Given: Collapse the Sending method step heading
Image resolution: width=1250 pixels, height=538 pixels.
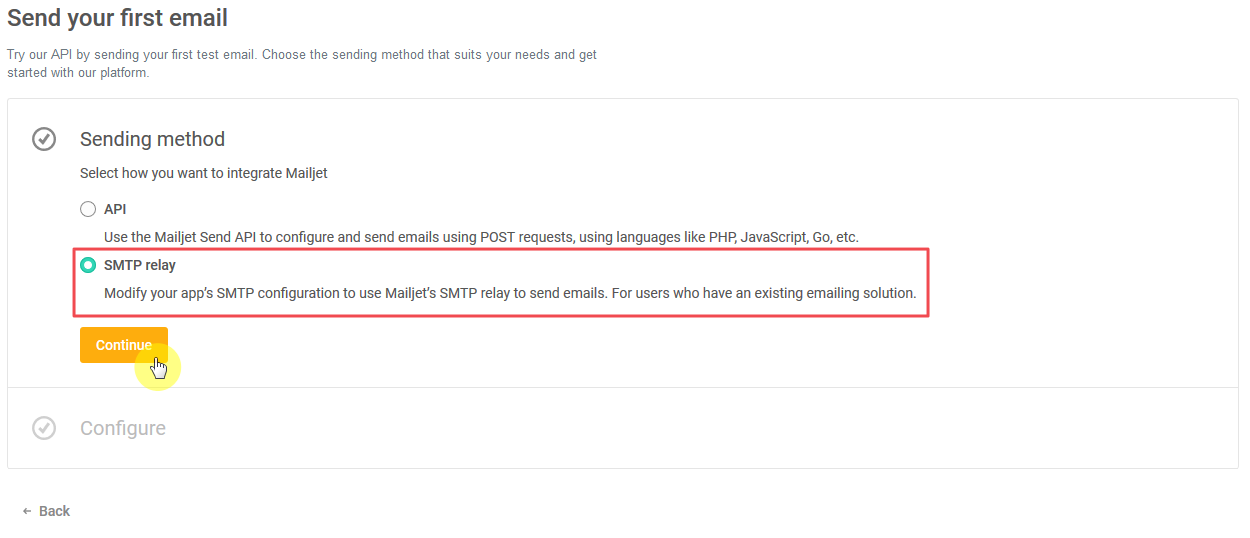Looking at the screenshot, I should (x=152, y=139).
